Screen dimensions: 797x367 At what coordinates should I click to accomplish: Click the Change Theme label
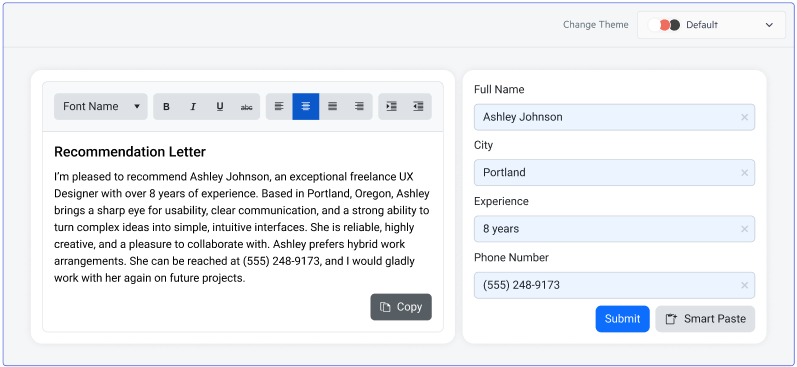point(596,25)
